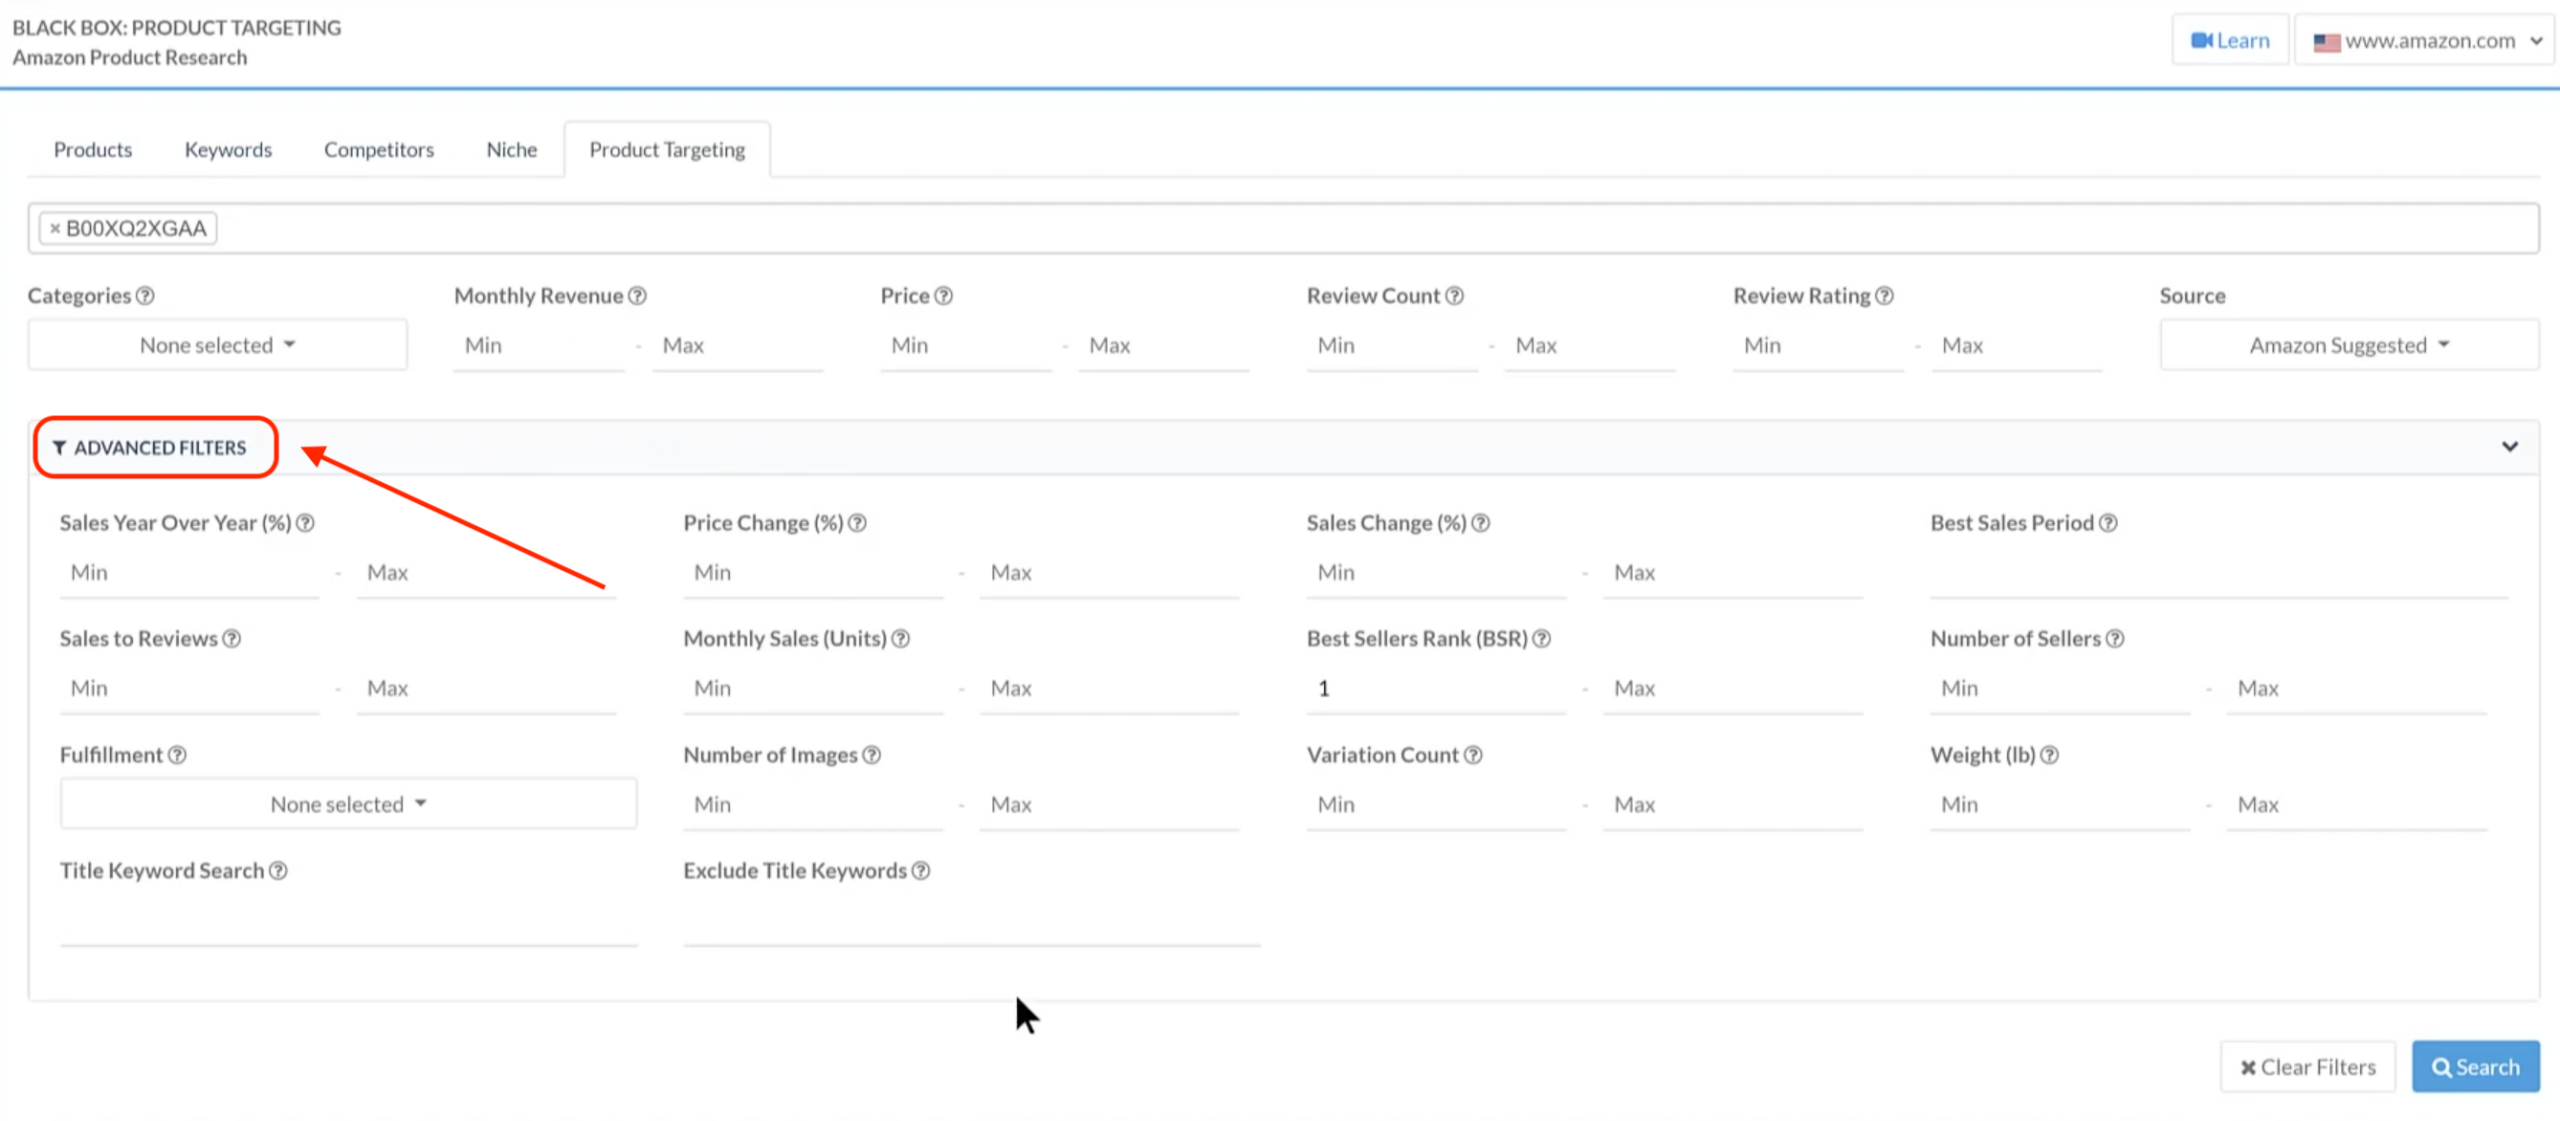Click help icon next to Categories
2560x1121 pixels.
[x=145, y=296]
